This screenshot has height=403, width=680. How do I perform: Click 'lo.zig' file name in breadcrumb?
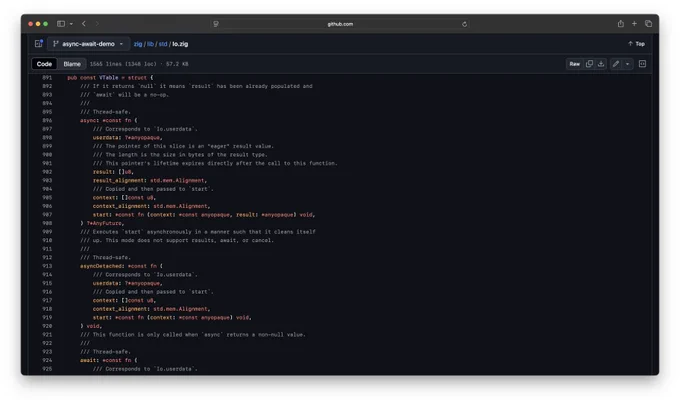[x=180, y=44]
